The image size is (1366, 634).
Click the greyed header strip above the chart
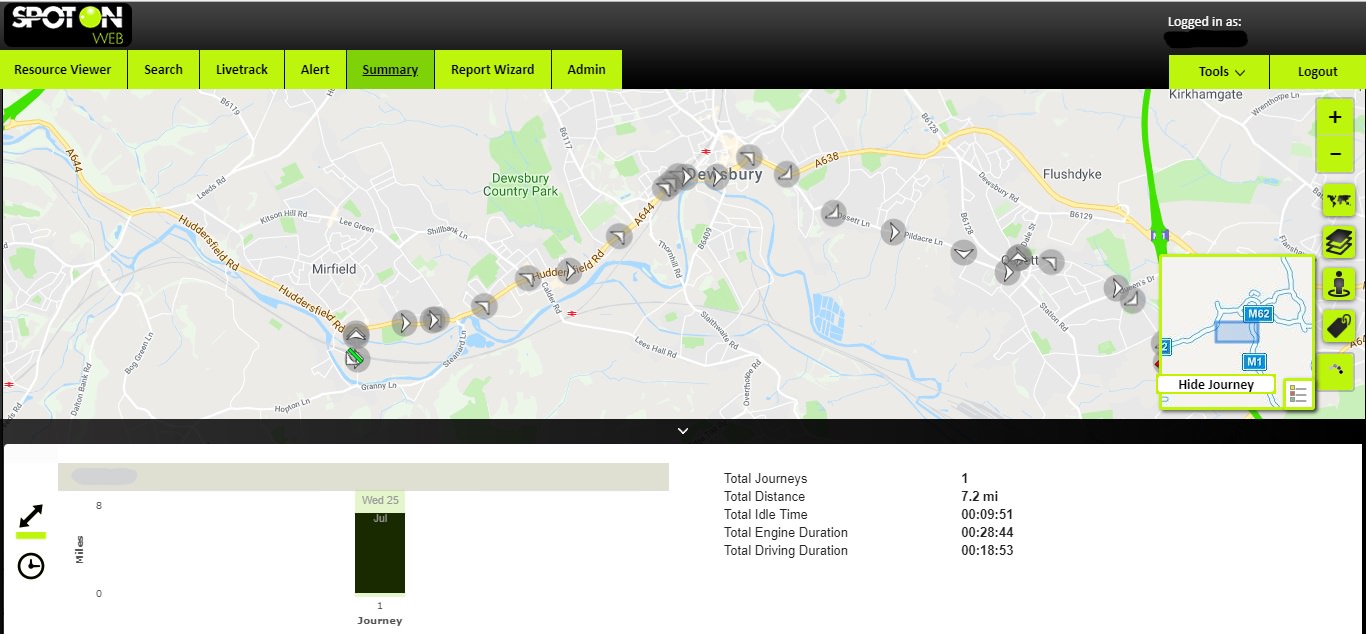tap(363, 477)
